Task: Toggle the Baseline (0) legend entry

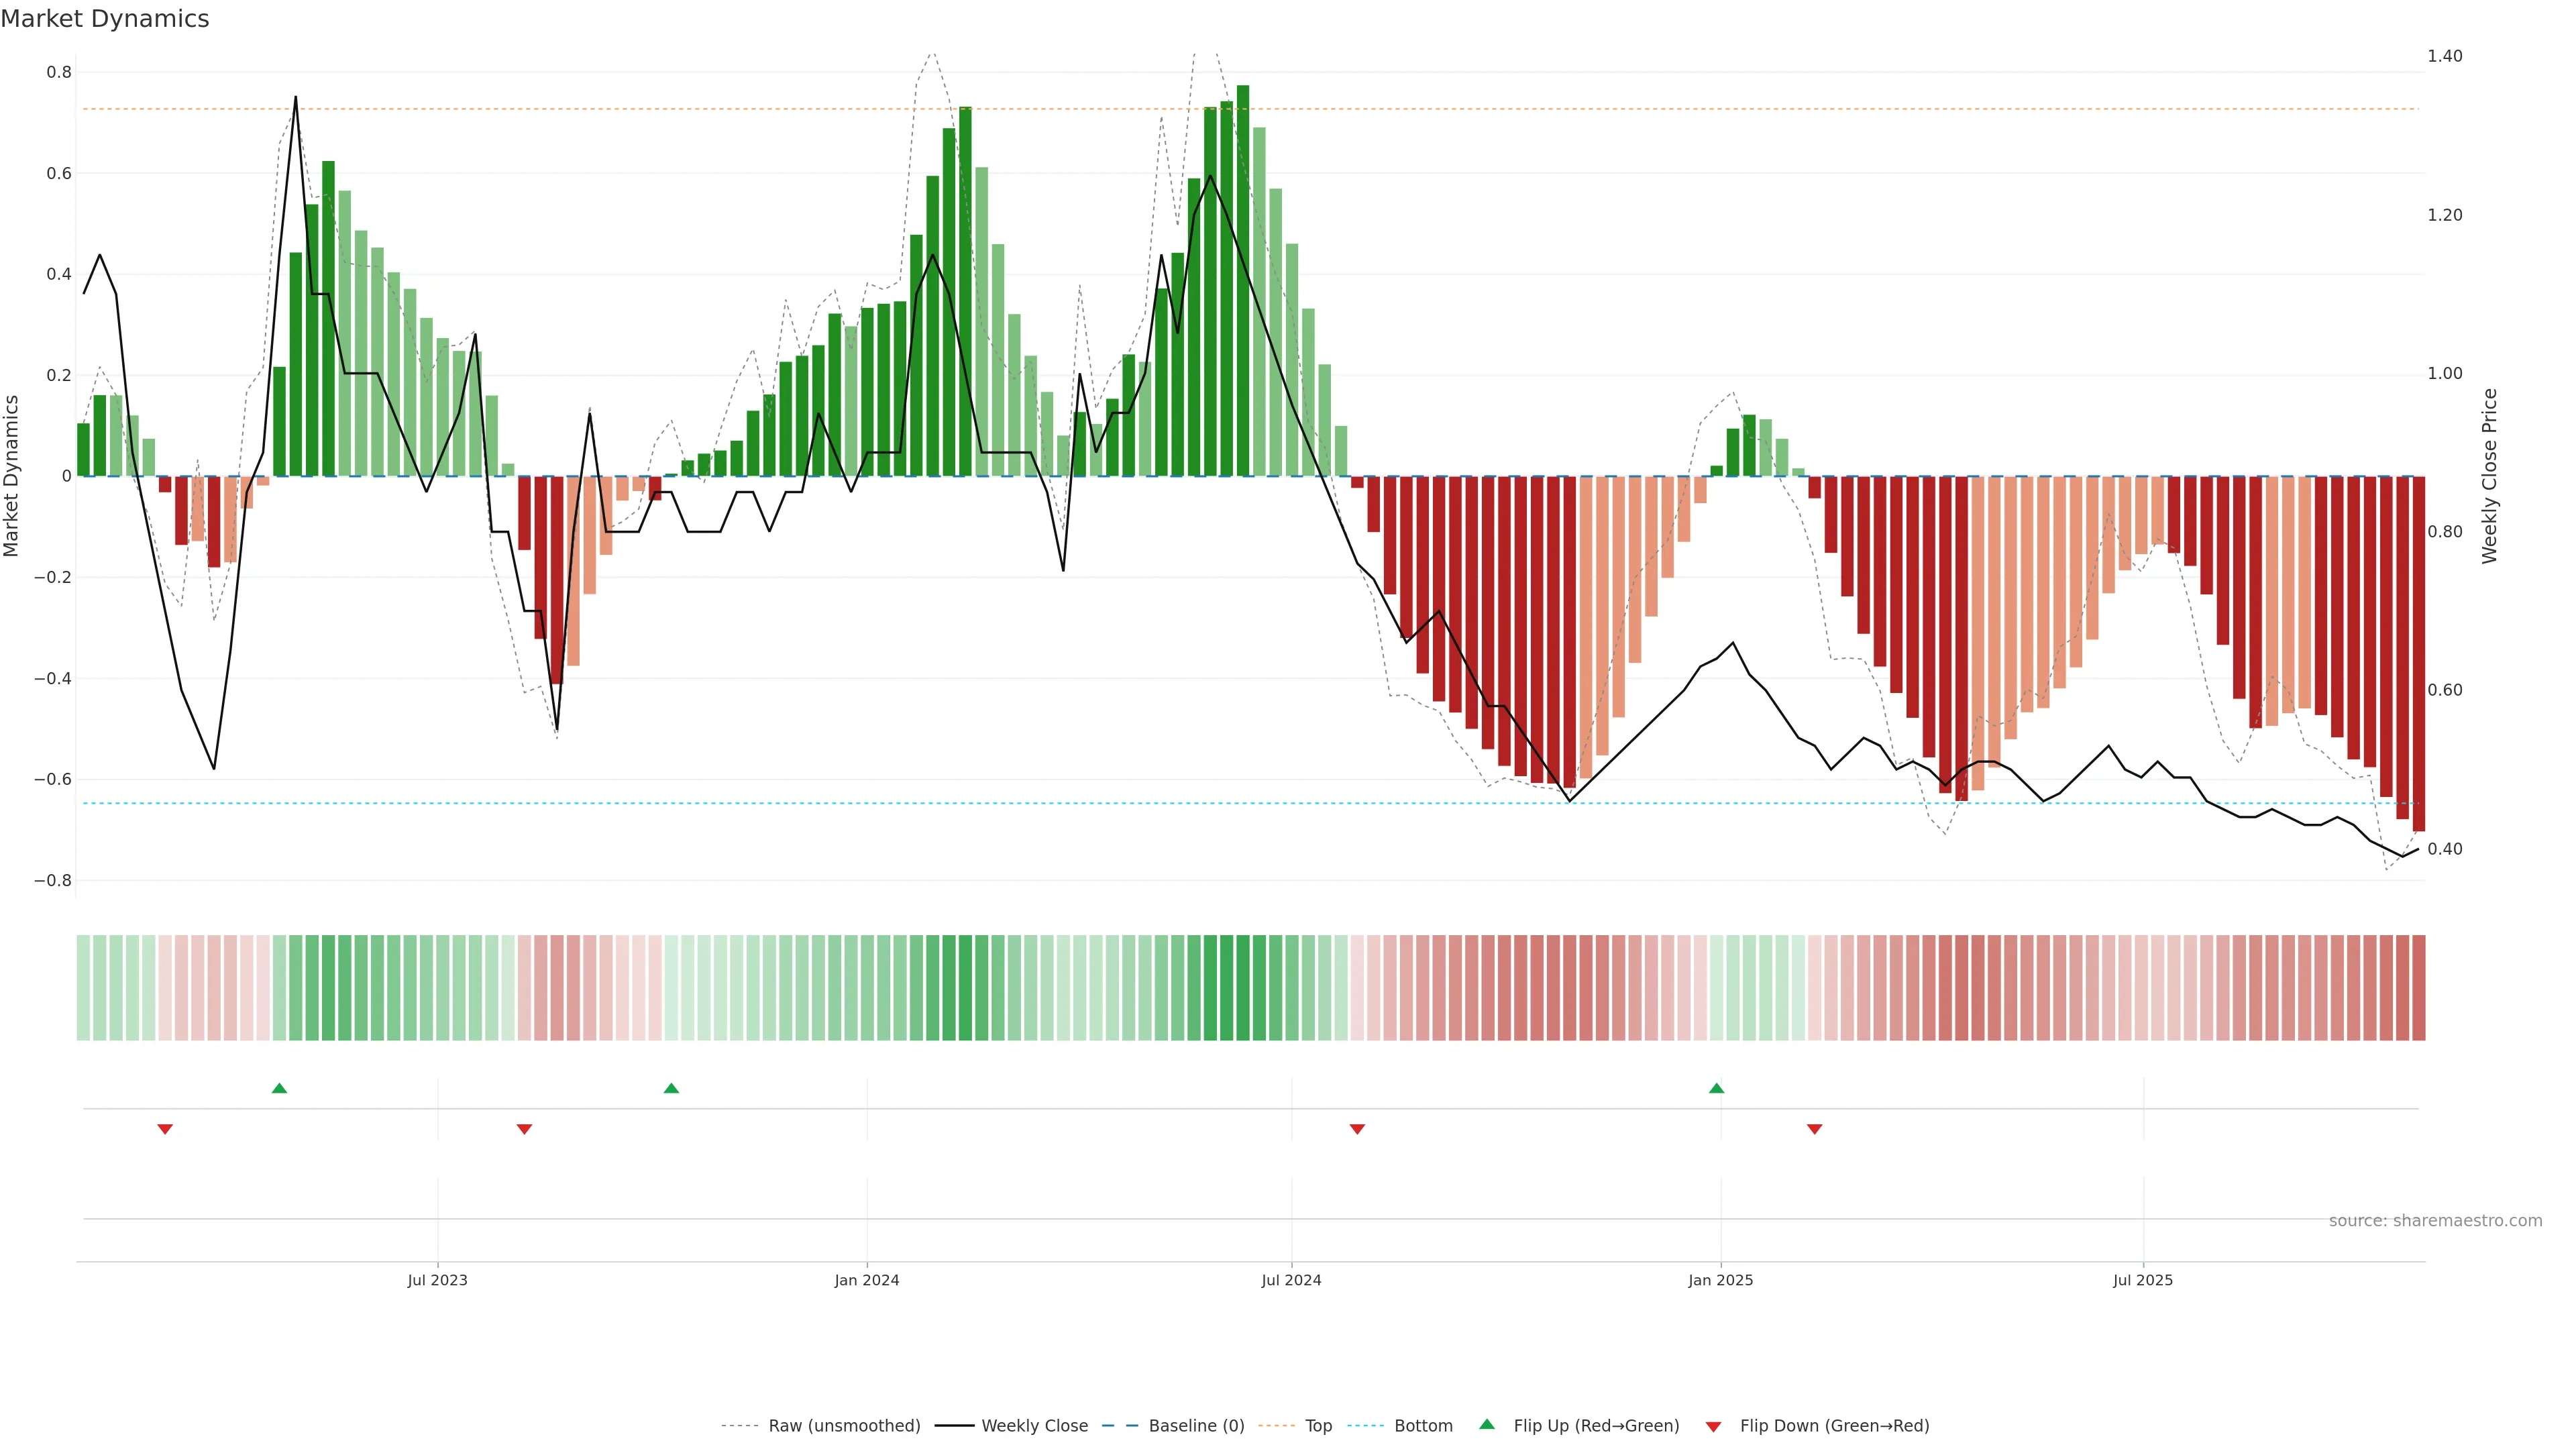Action: [1196, 1426]
